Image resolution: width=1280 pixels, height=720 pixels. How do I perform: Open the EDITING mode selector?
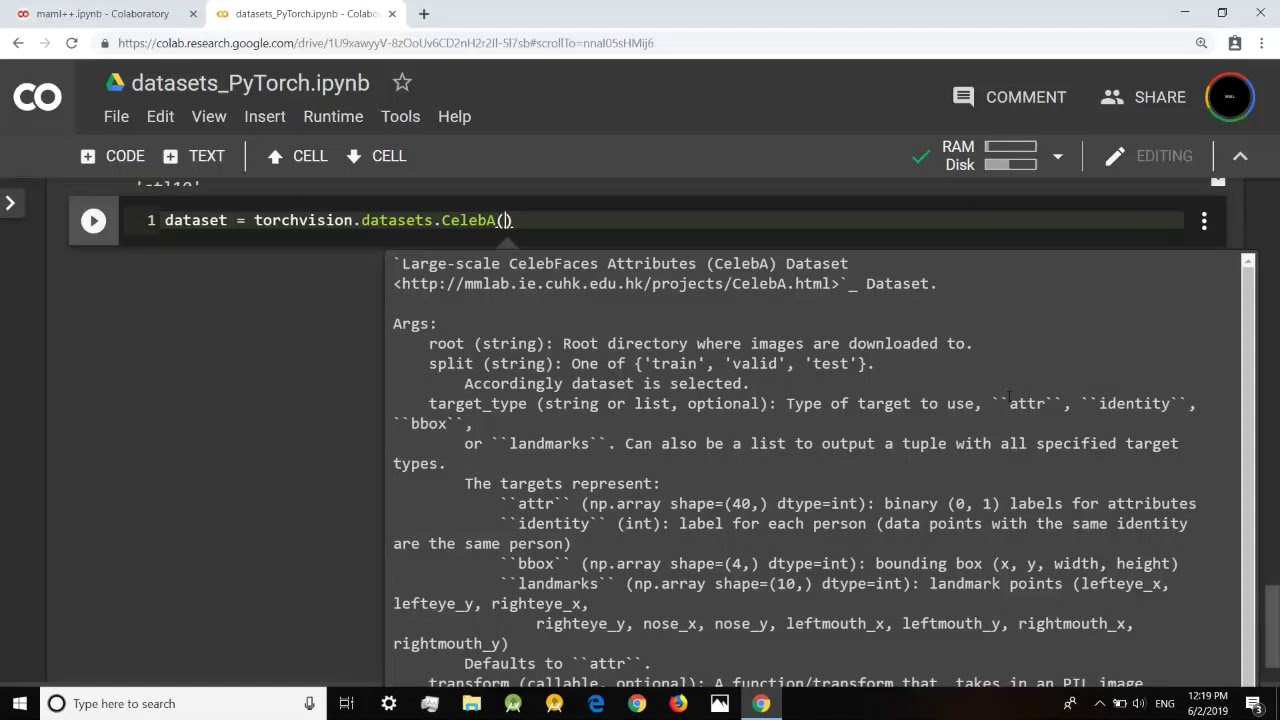[x=1148, y=156]
